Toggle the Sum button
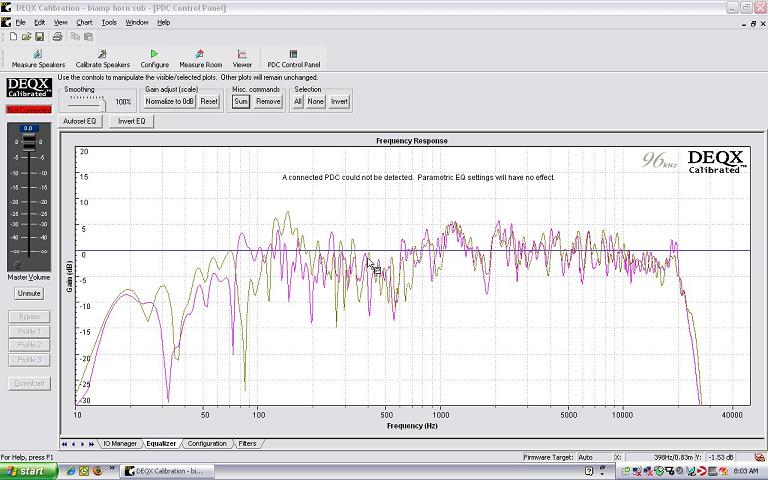This screenshot has width=768, height=480. (x=241, y=101)
